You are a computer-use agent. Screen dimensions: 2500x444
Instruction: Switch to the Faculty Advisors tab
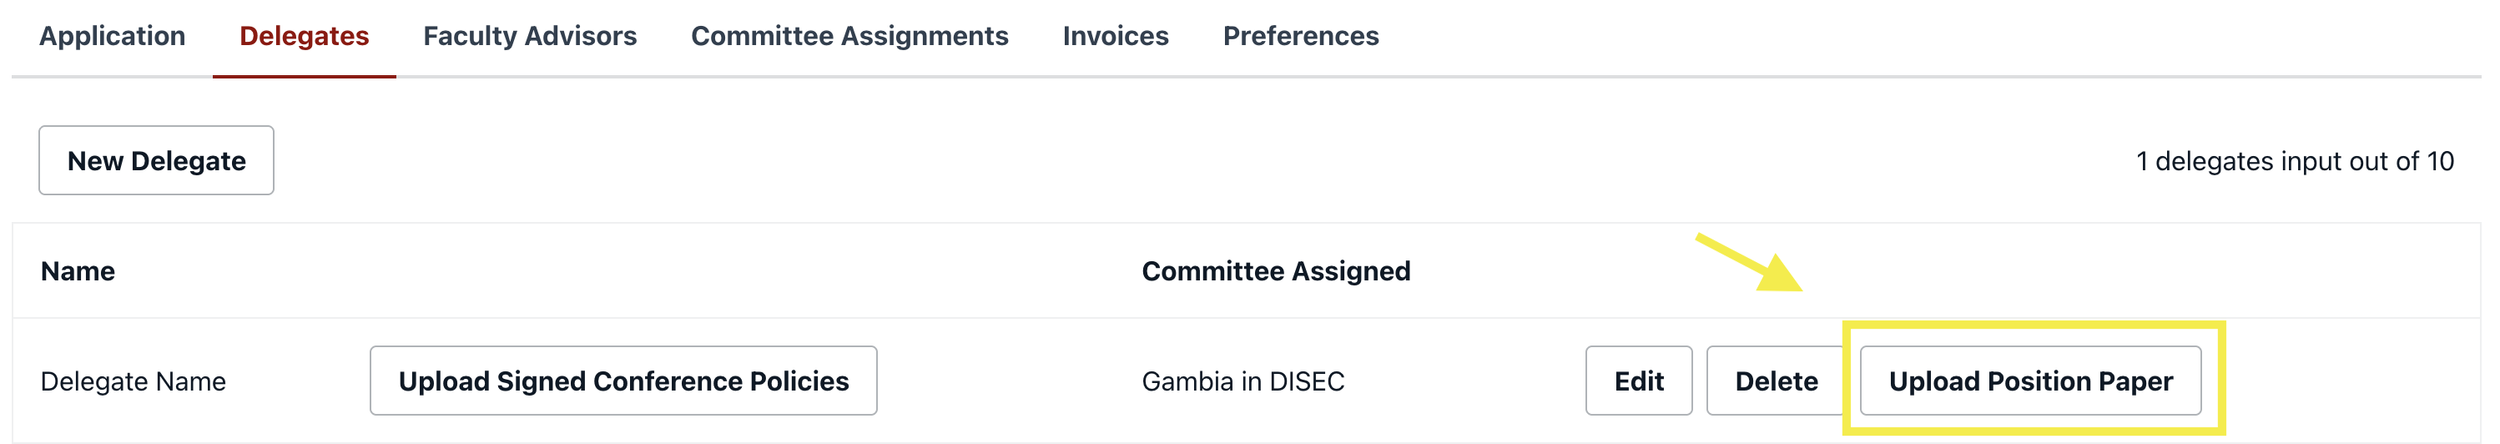tap(529, 36)
